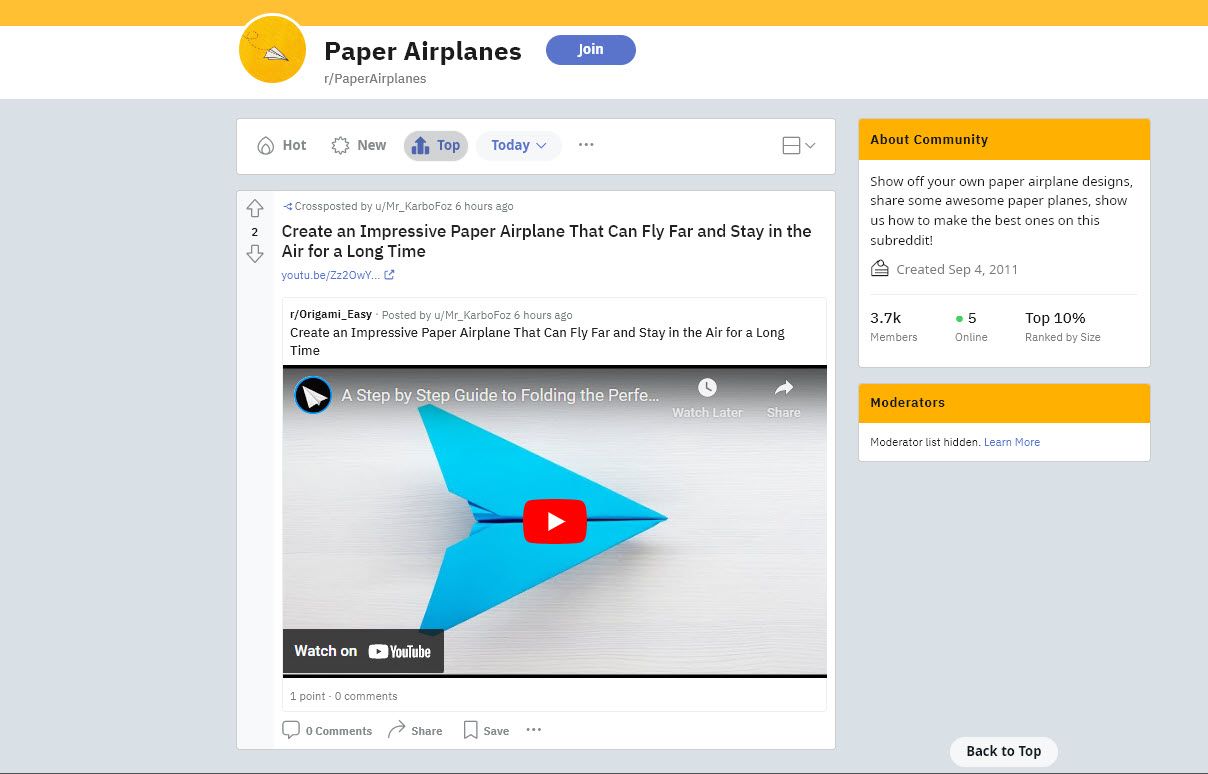
Task: Select the Top sort tab
Action: pos(436,145)
